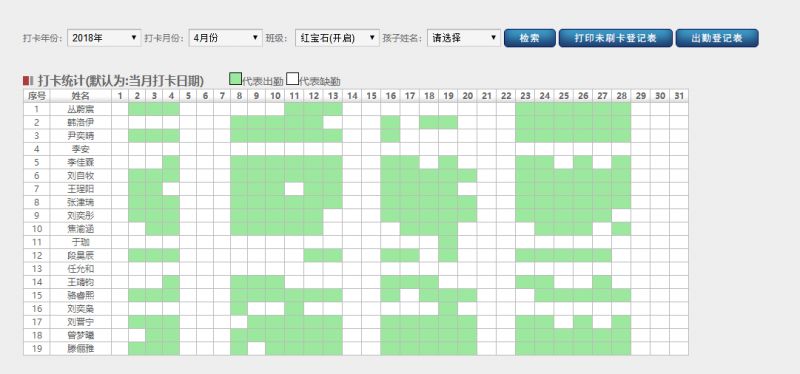The image size is (800, 374).
Task: Click the day 31 column header
Action: (679, 95)
